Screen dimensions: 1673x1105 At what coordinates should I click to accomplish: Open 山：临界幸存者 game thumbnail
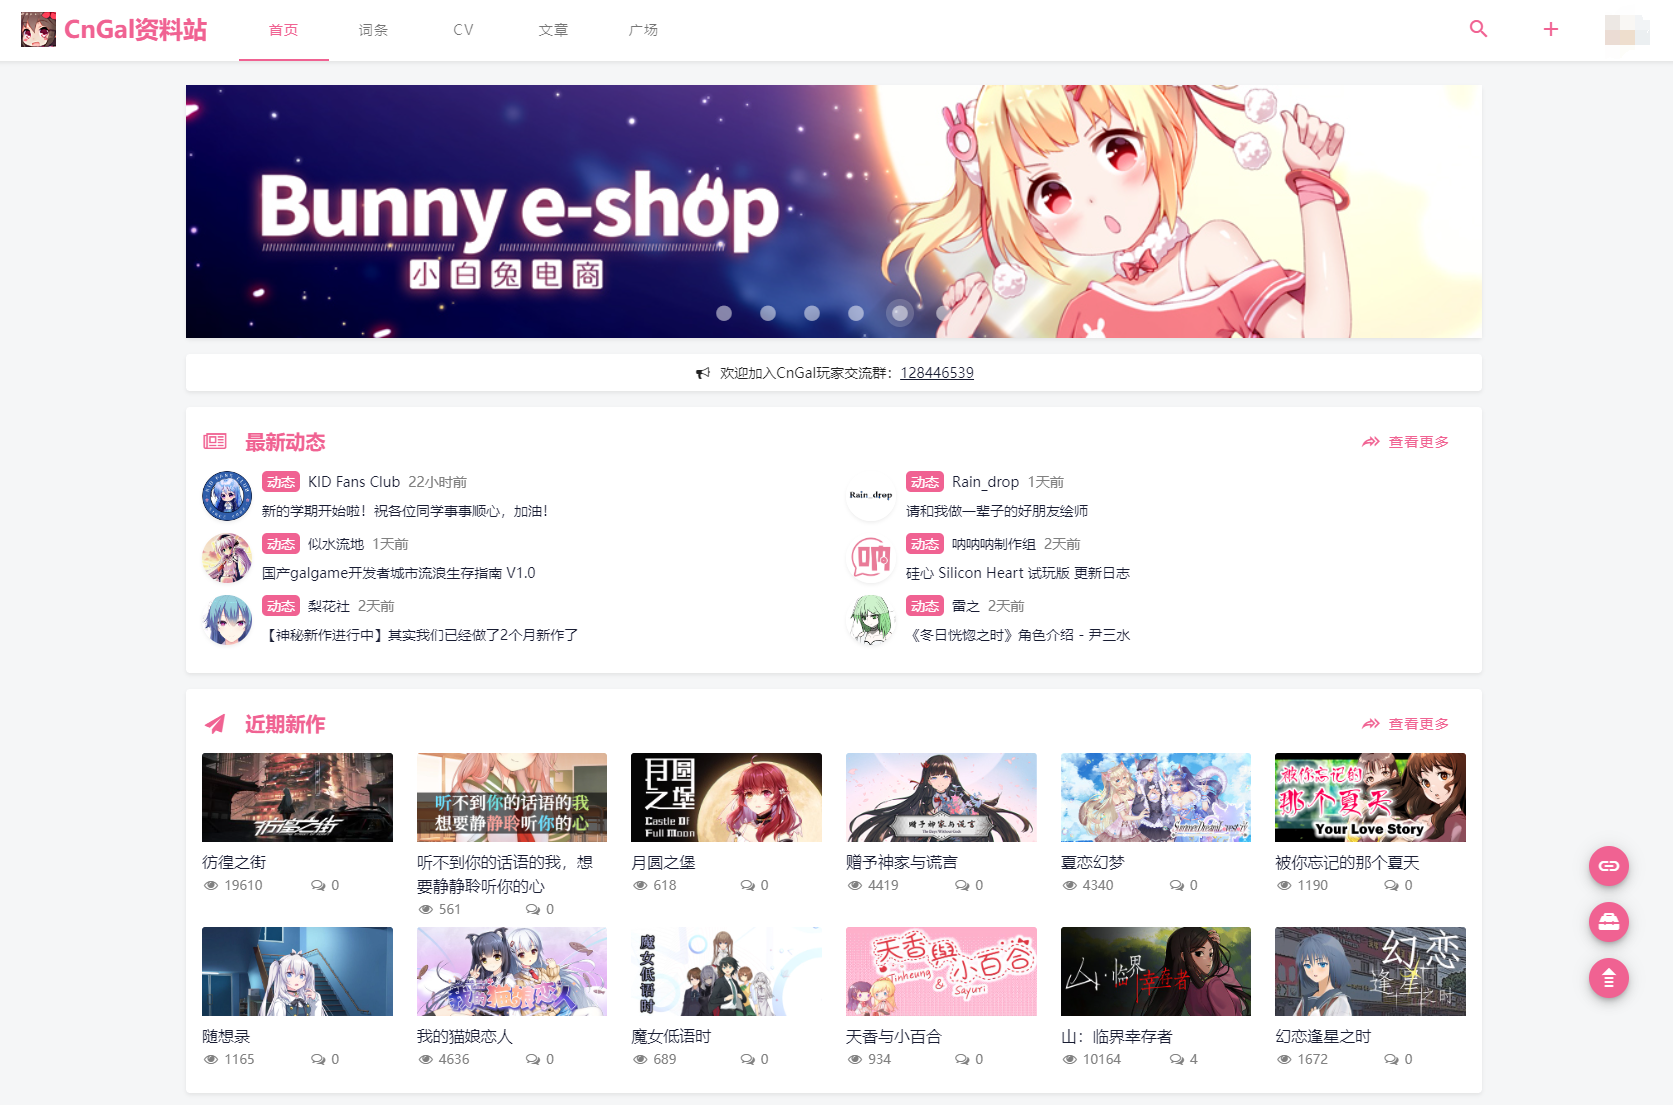[1156, 971]
